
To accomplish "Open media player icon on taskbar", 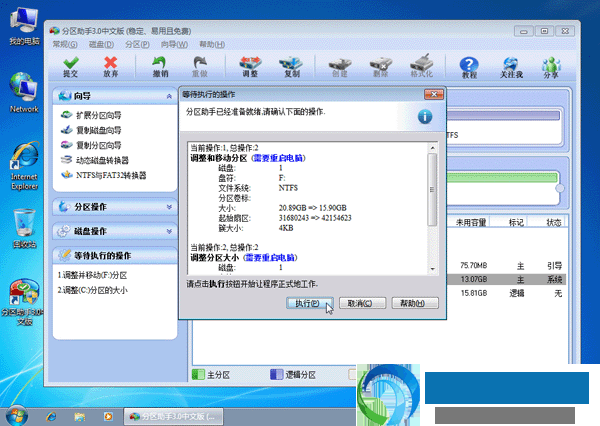I will pyautogui.click(x=108, y=416).
